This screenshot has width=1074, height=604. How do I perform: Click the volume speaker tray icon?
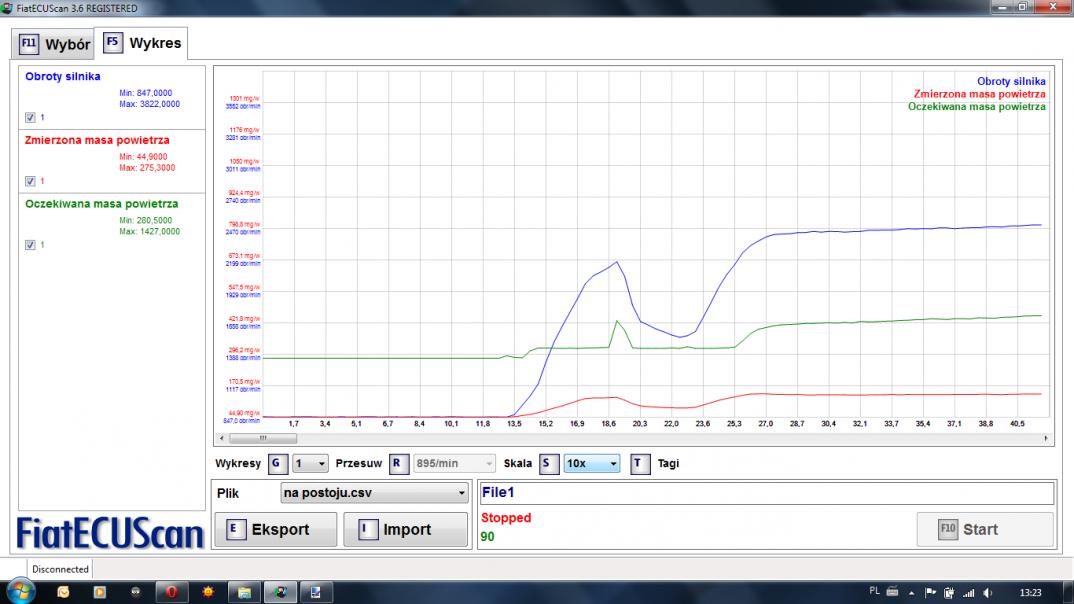[x=988, y=593]
